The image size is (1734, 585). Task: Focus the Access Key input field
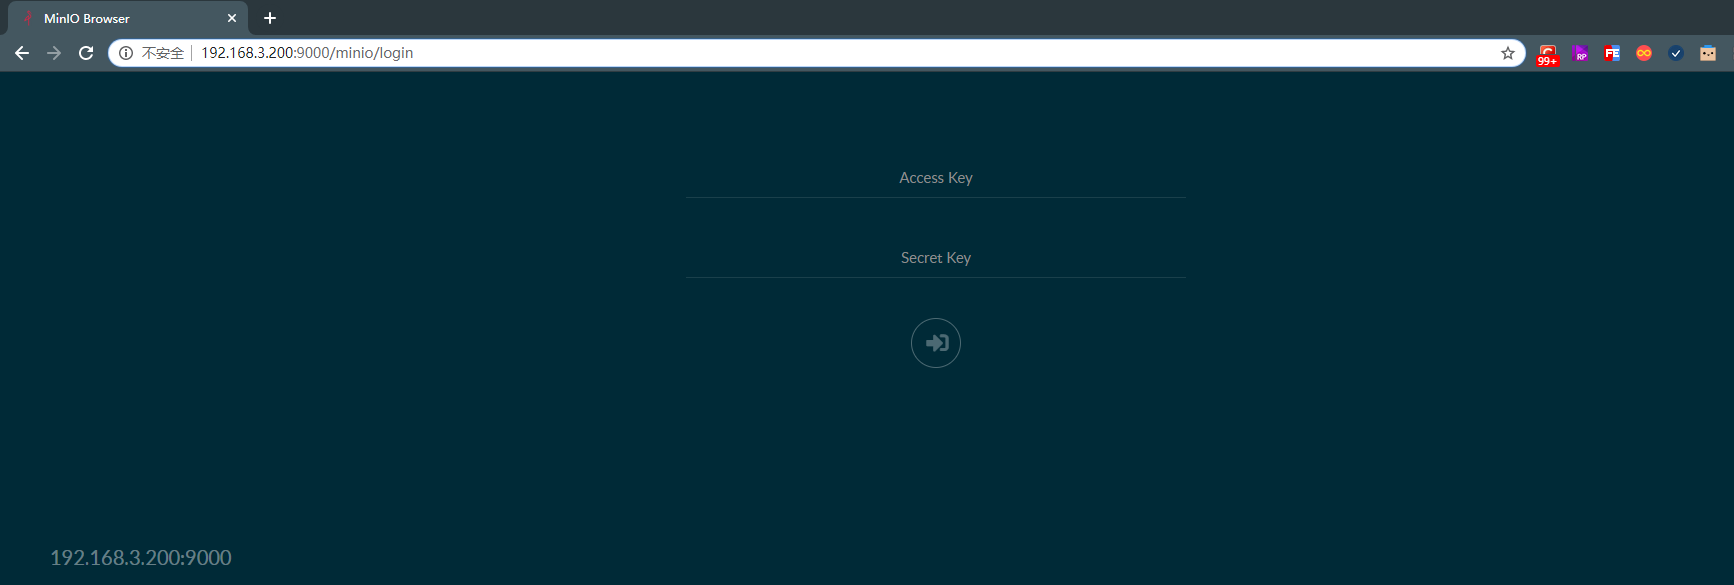(x=936, y=178)
